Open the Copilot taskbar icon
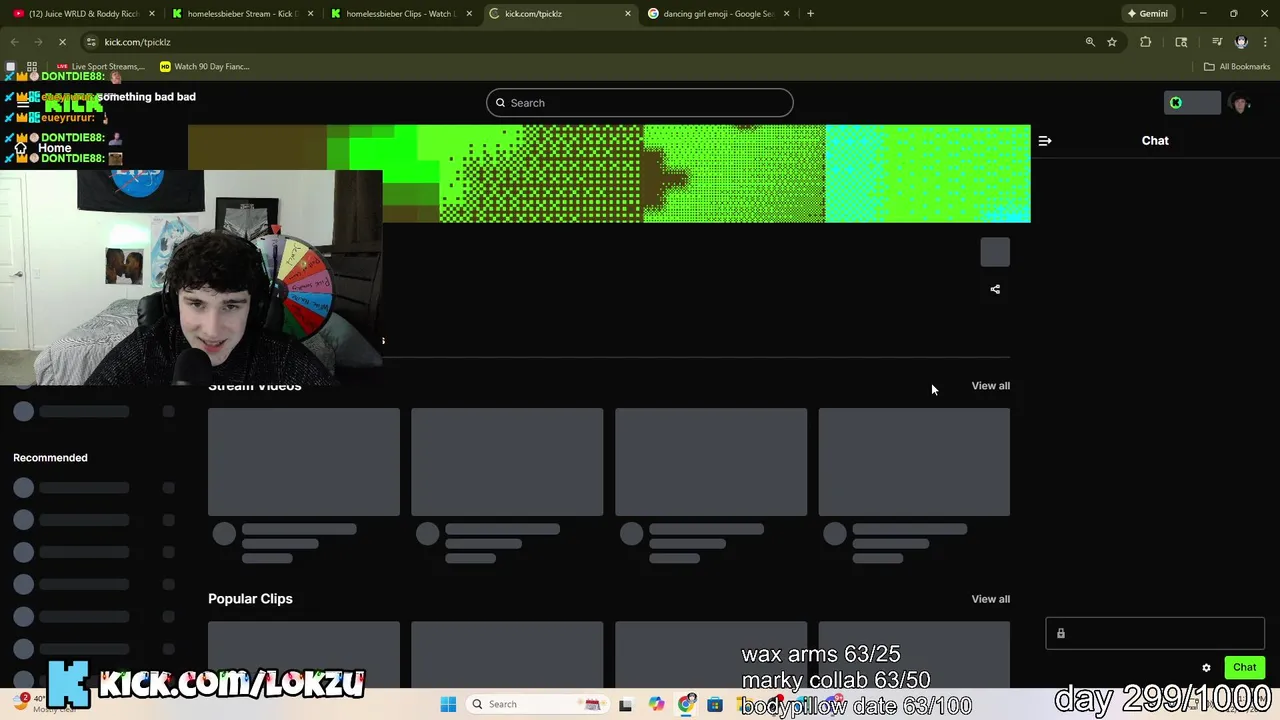The image size is (1280, 720). tap(656, 704)
